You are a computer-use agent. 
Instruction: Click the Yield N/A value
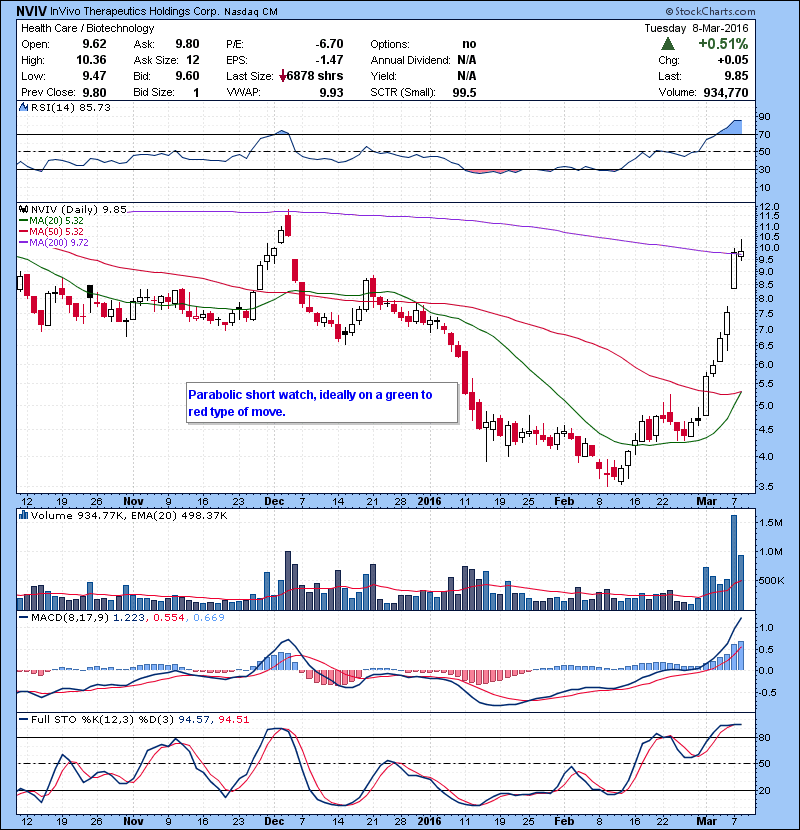pyautogui.click(x=467, y=76)
